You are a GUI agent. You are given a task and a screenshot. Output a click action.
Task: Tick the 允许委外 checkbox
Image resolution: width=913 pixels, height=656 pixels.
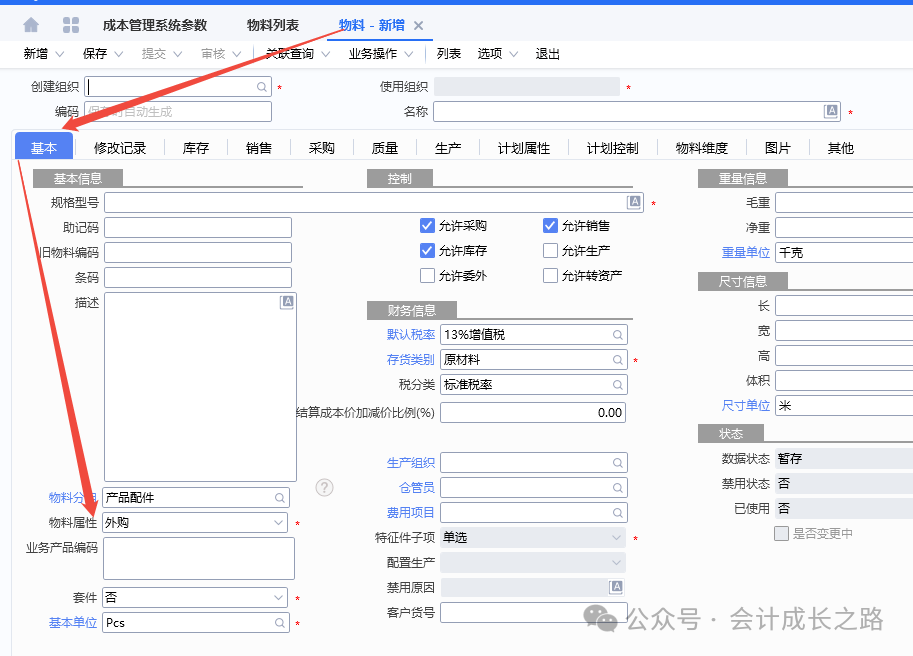[x=428, y=276]
